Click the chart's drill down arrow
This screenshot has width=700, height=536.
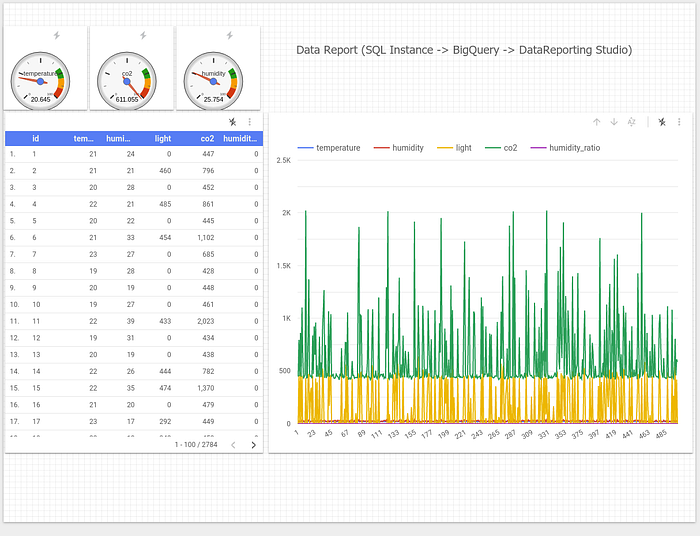614,122
